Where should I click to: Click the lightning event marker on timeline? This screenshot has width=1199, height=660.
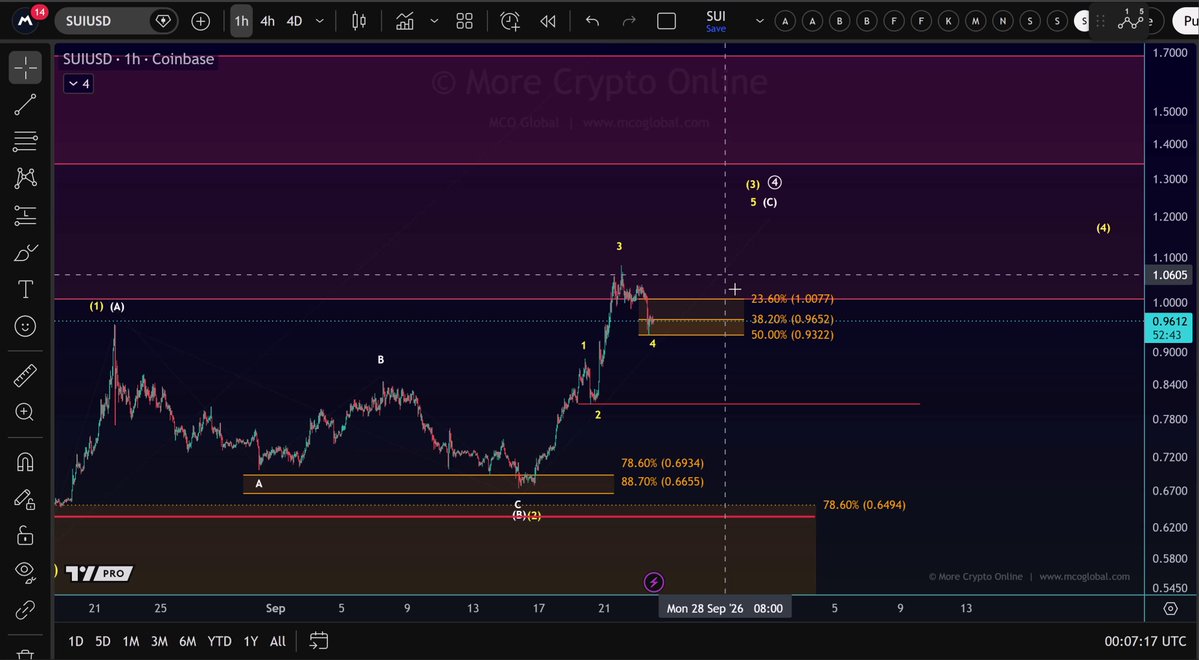pos(654,583)
